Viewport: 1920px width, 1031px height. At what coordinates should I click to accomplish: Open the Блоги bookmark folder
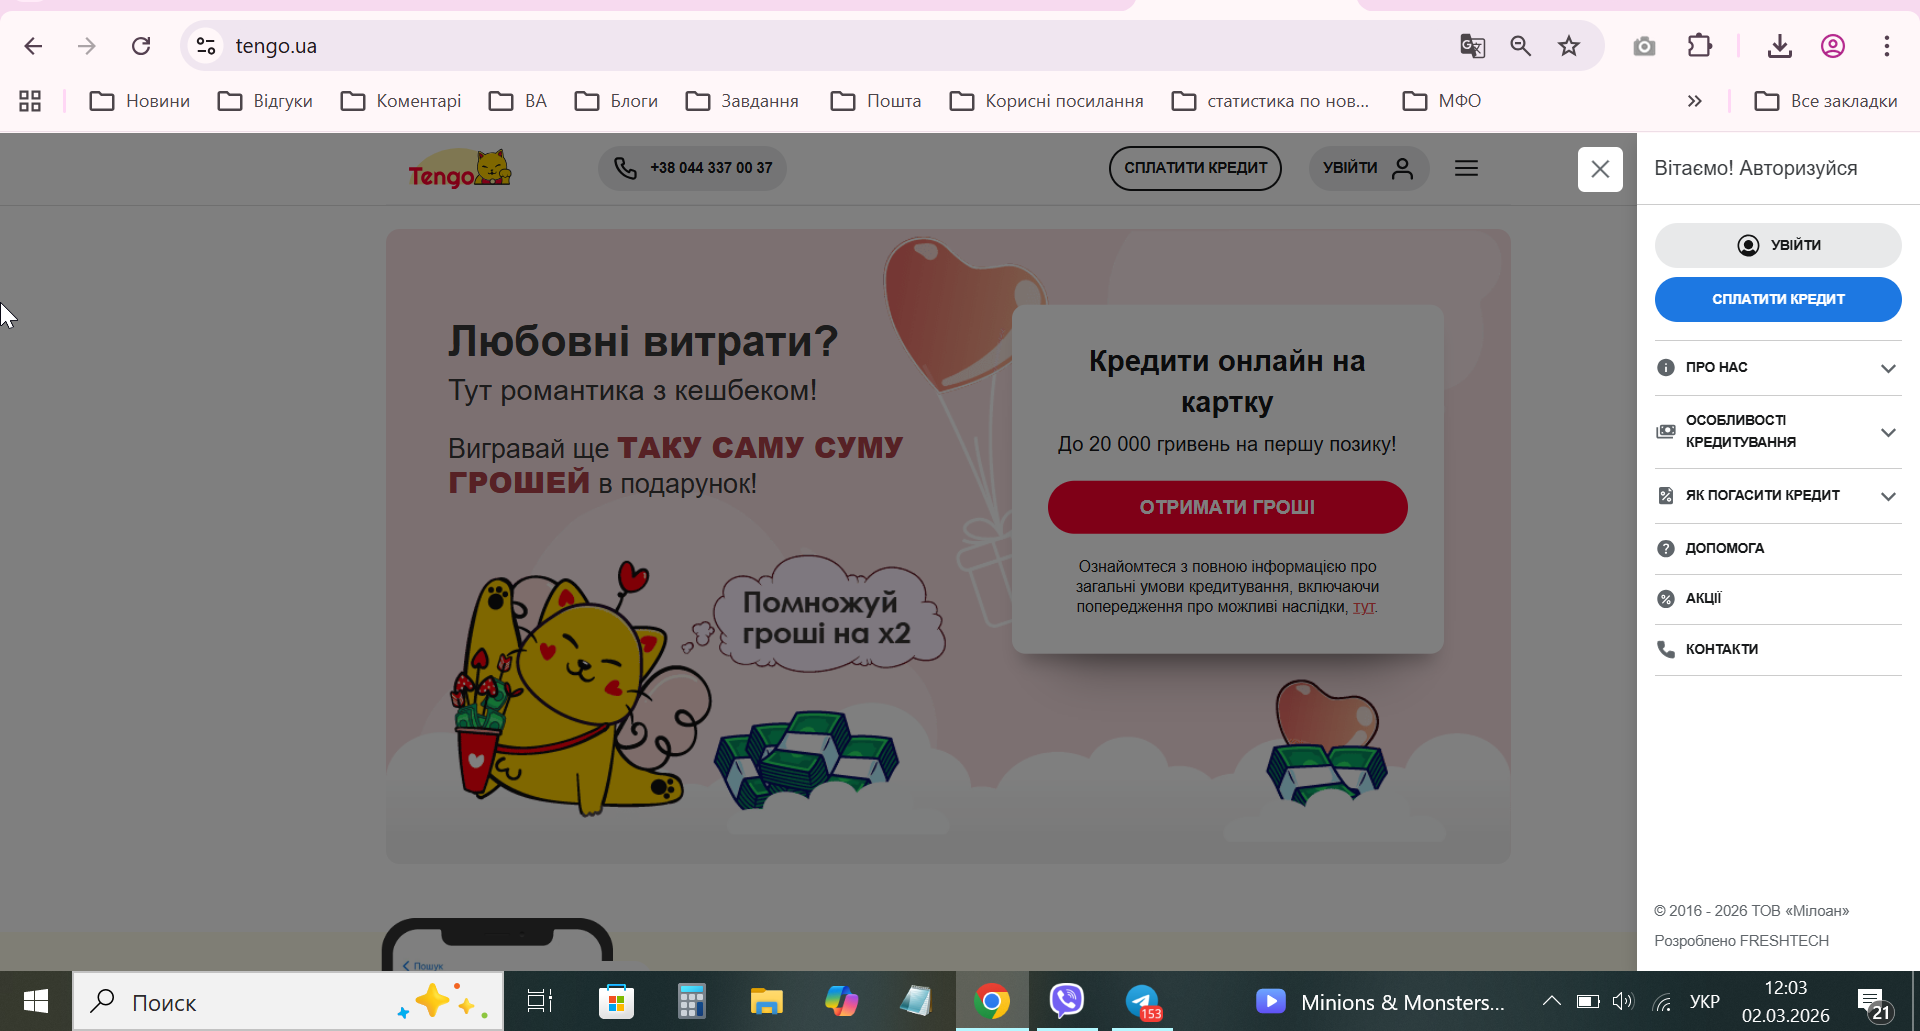pos(617,101)
